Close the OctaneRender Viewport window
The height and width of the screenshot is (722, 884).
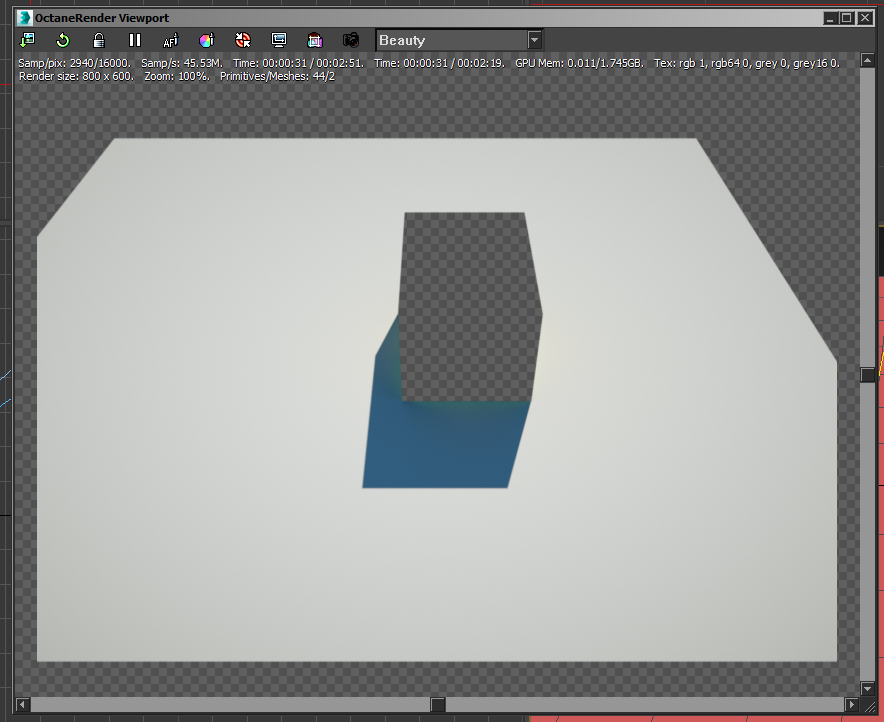863,18
